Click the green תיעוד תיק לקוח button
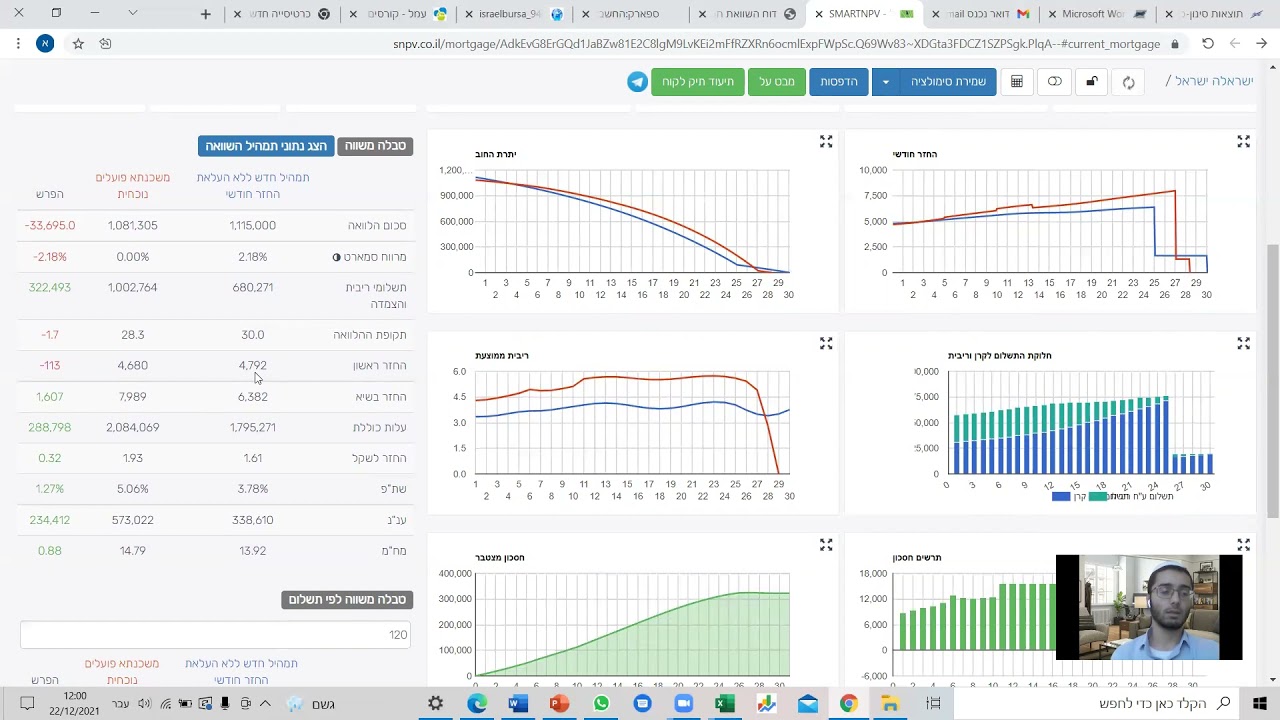The image size is (1280, 720). point(697,82)
